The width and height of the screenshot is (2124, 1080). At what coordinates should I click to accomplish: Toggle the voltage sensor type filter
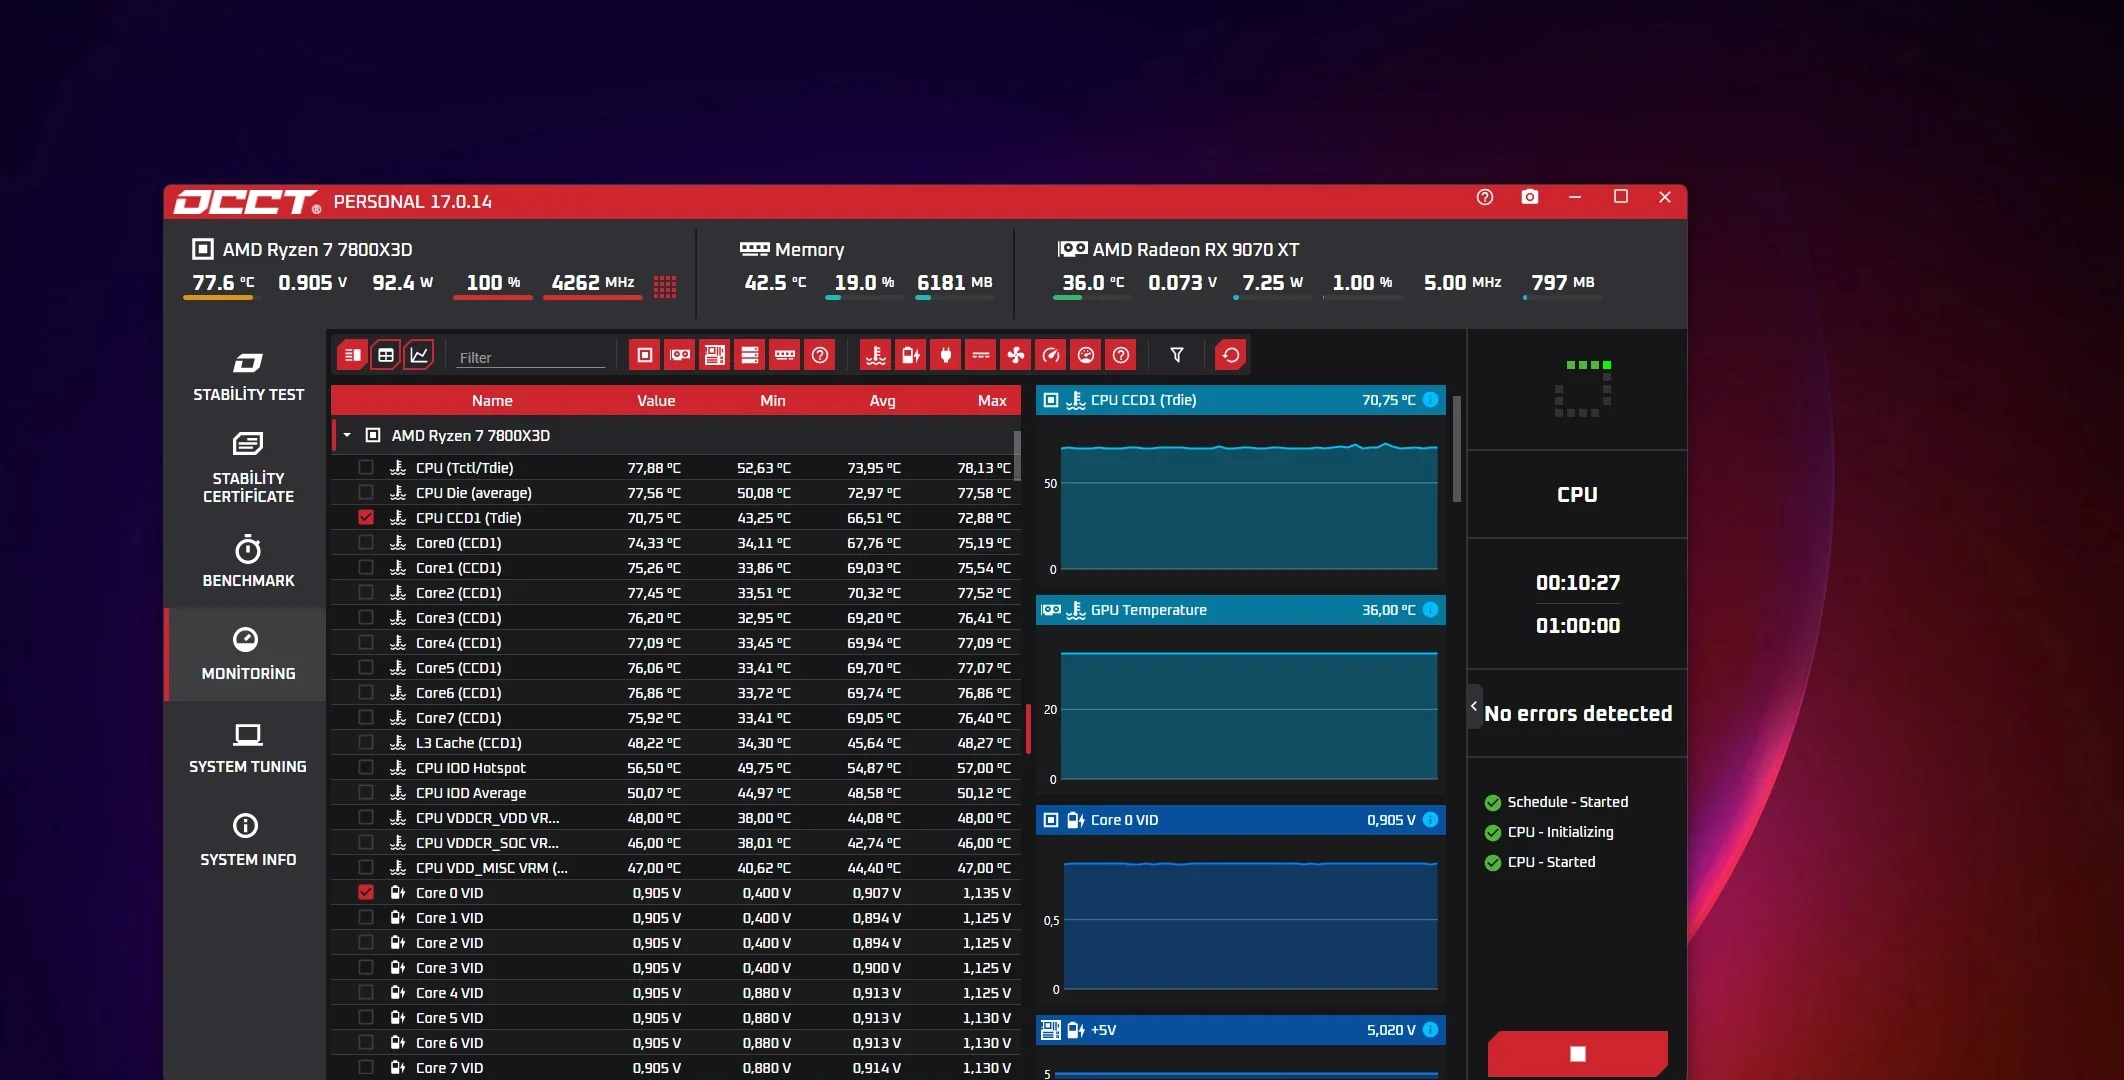click(911, 355)
